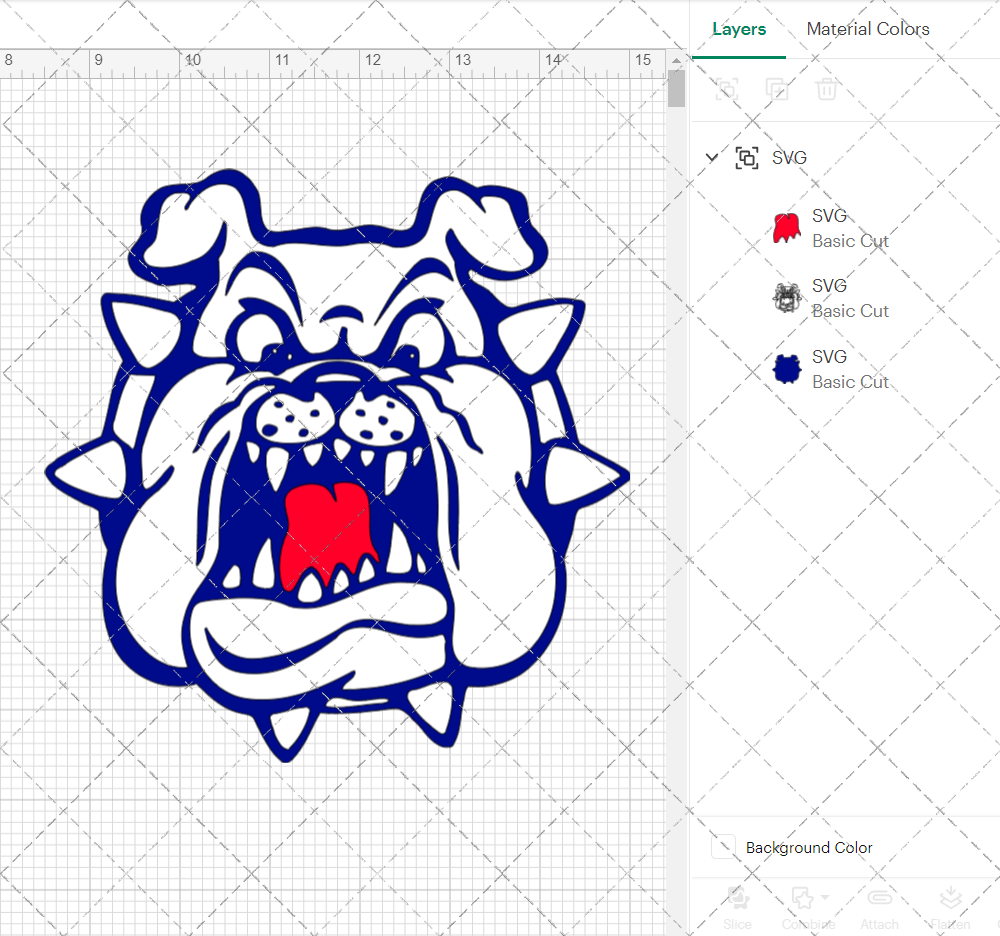Switch to the Layers tab
1000x936 pixels.
tap(739, 29)
